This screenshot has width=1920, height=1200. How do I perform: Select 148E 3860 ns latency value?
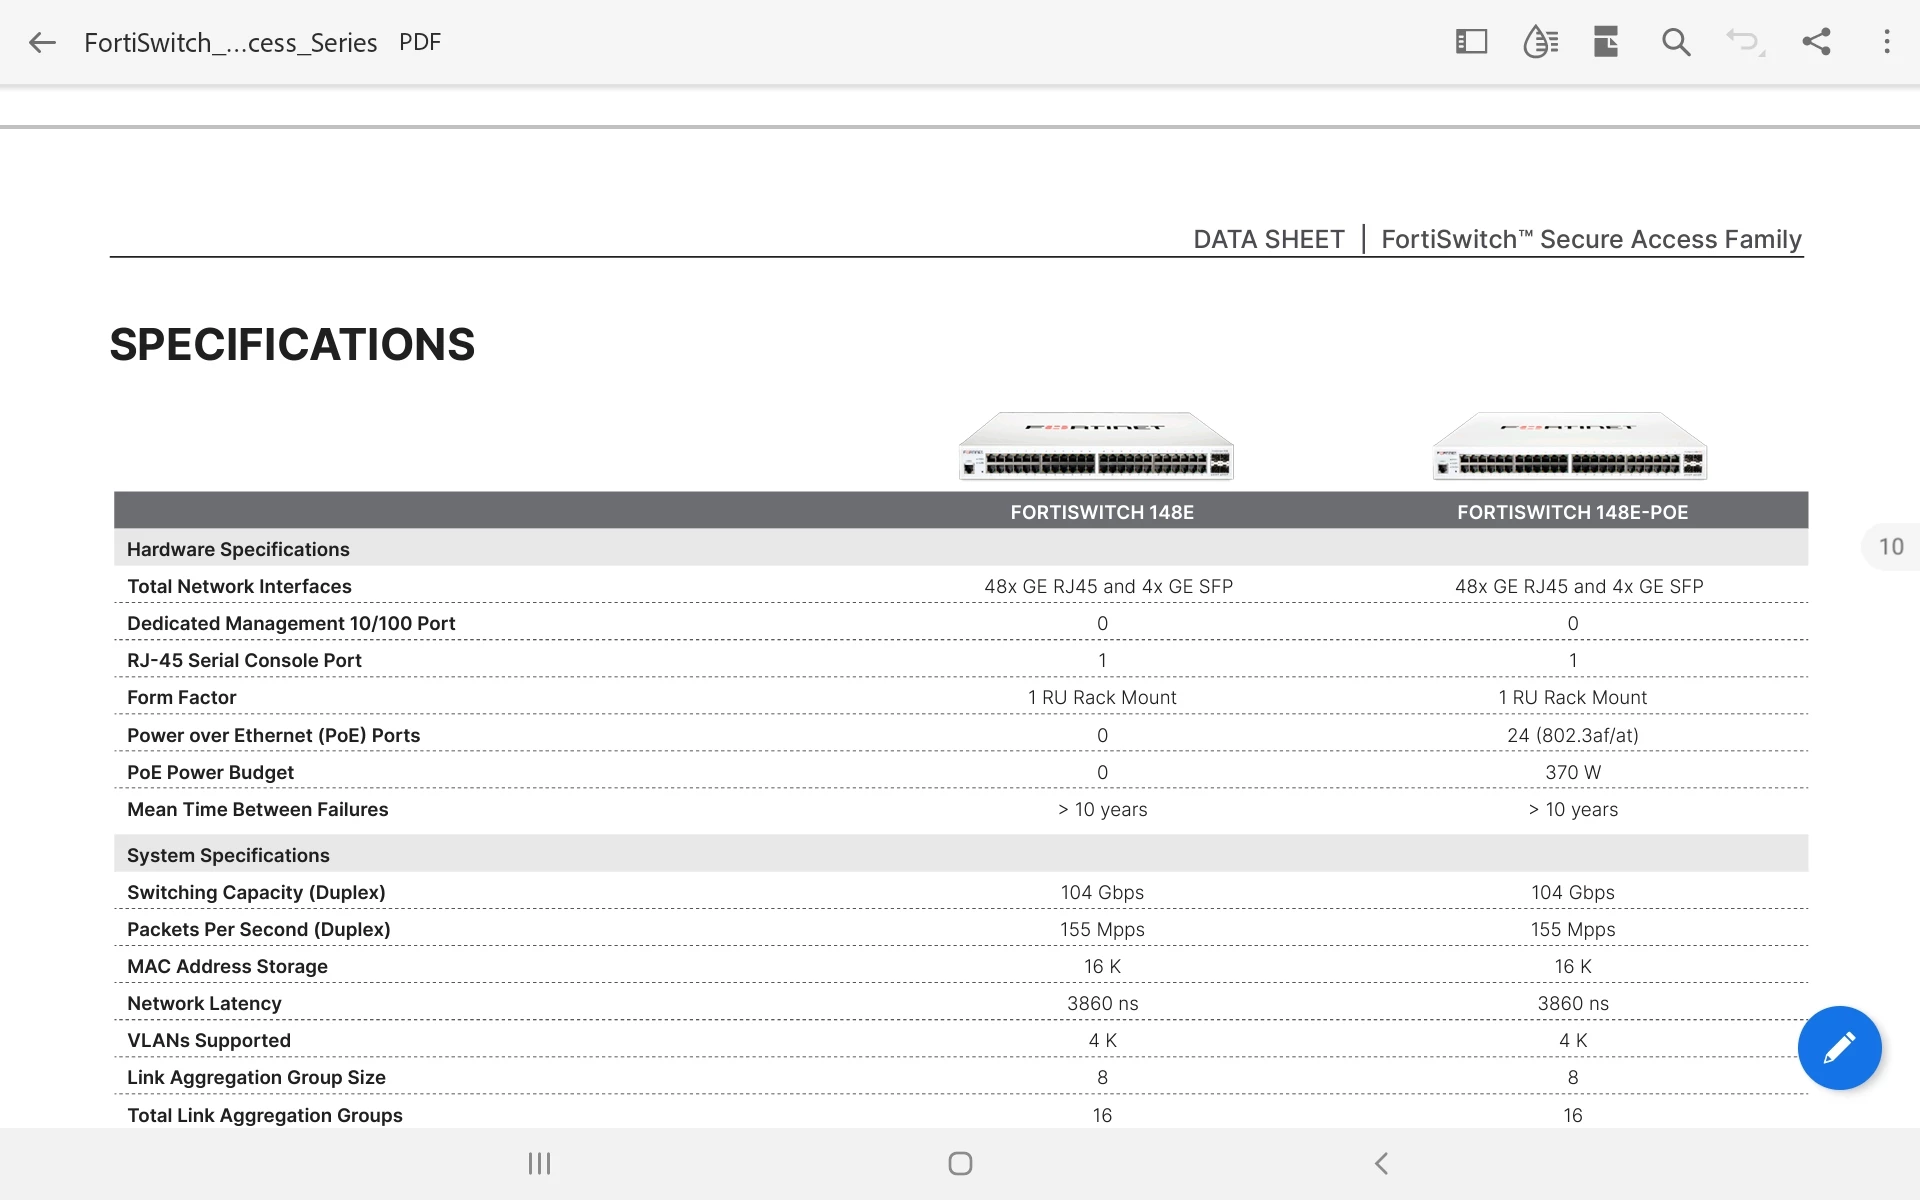(x=1102, y=1003)
